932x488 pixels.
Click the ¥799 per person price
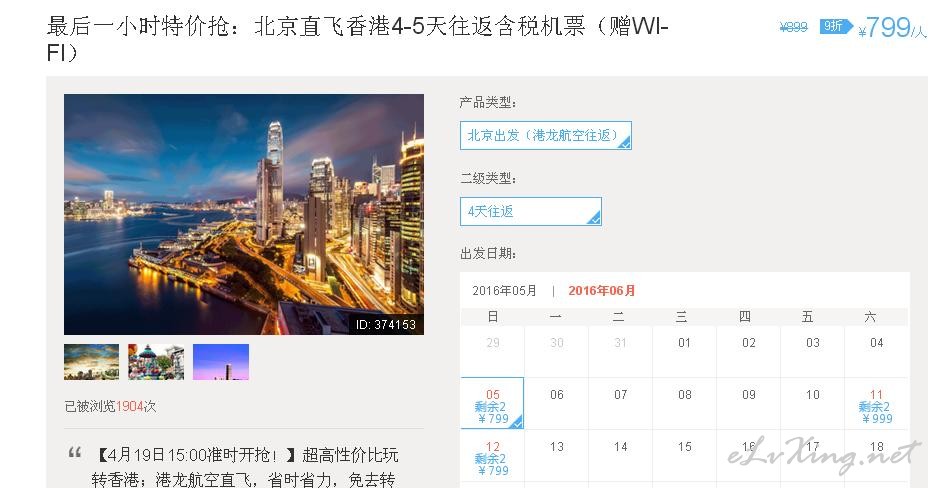pyautogui.click(x=892, y=27)
